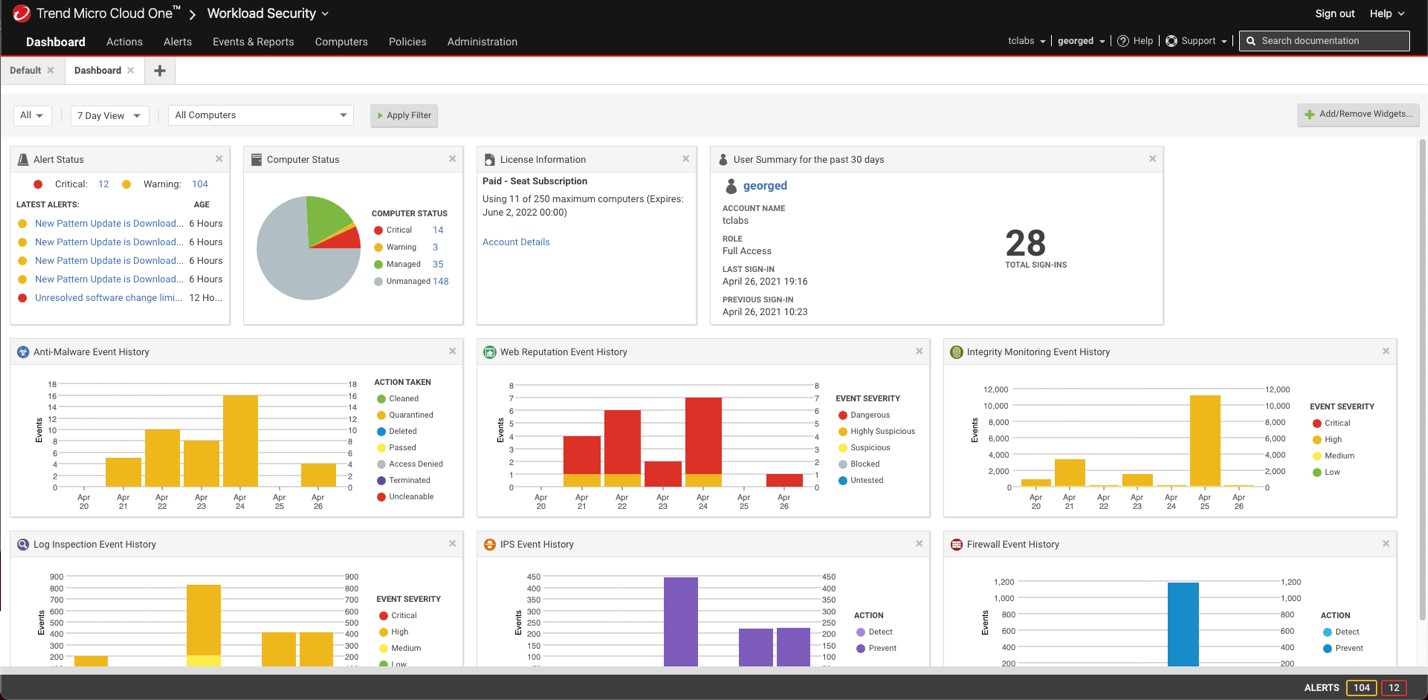This screenshot has height=700, width=1428.
Task: Close the Dashboard tab with its X
Action: 130,71
